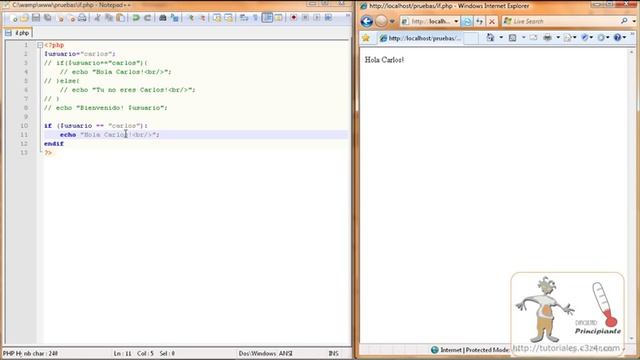Click line number 10 in the editor margin
The width and height of the screenshot is (640, 360).
[24, 126]
